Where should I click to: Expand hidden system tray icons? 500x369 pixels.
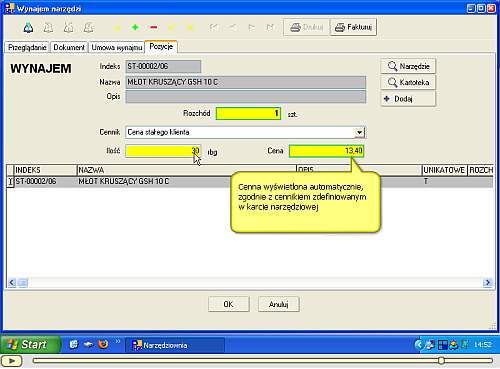[x=418, y=344]
